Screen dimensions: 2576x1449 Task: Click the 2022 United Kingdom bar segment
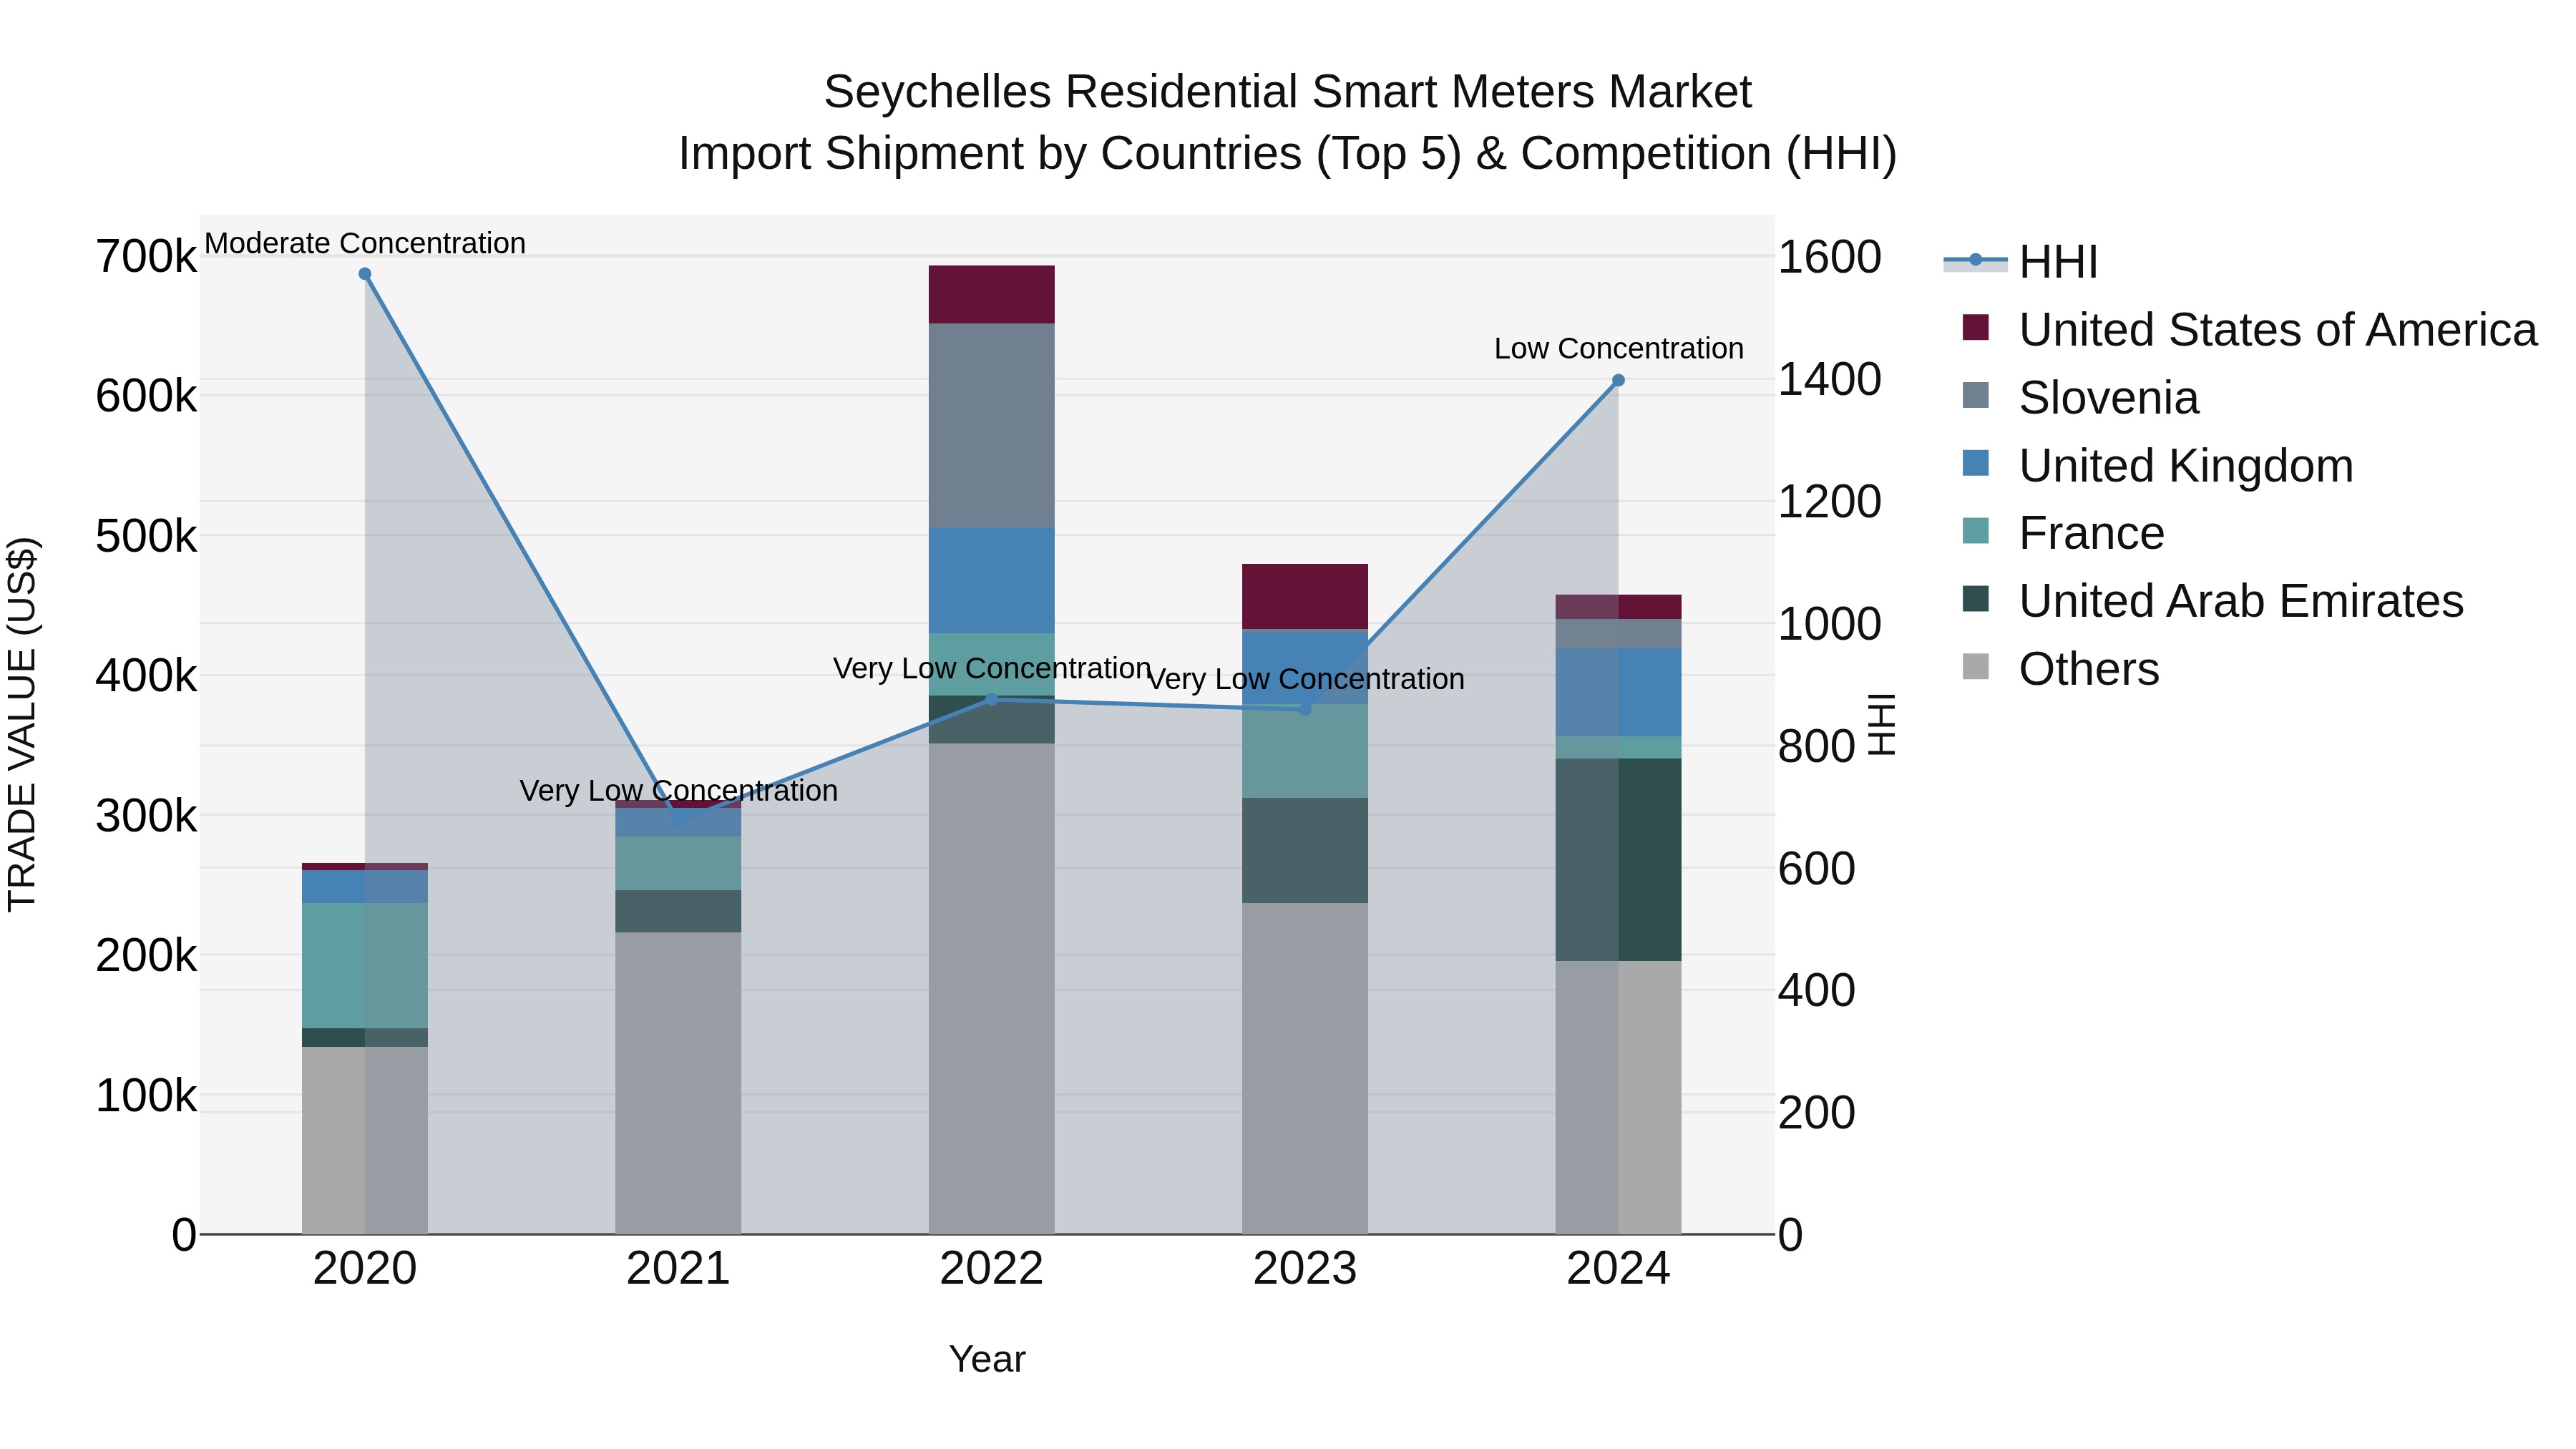tap(992, 581)
